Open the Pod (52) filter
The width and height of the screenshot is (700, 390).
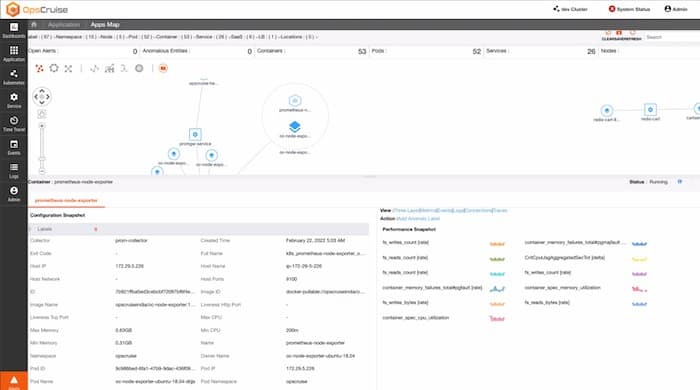(x=141, y=37)
